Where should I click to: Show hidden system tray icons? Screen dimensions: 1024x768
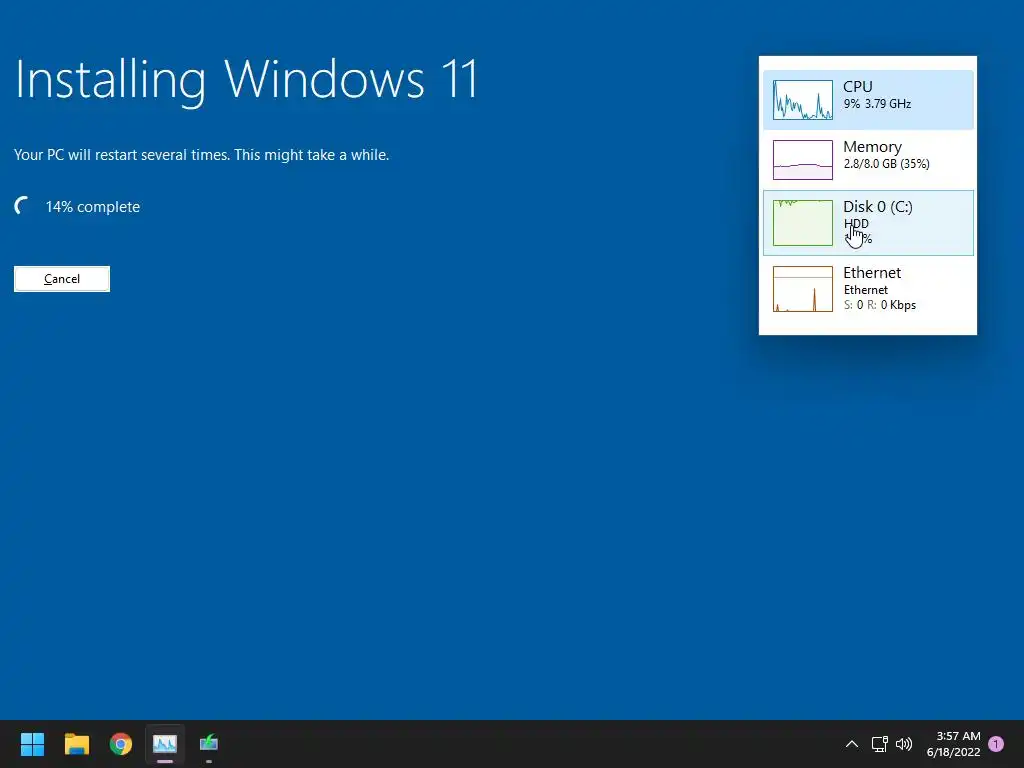(852, 744)
